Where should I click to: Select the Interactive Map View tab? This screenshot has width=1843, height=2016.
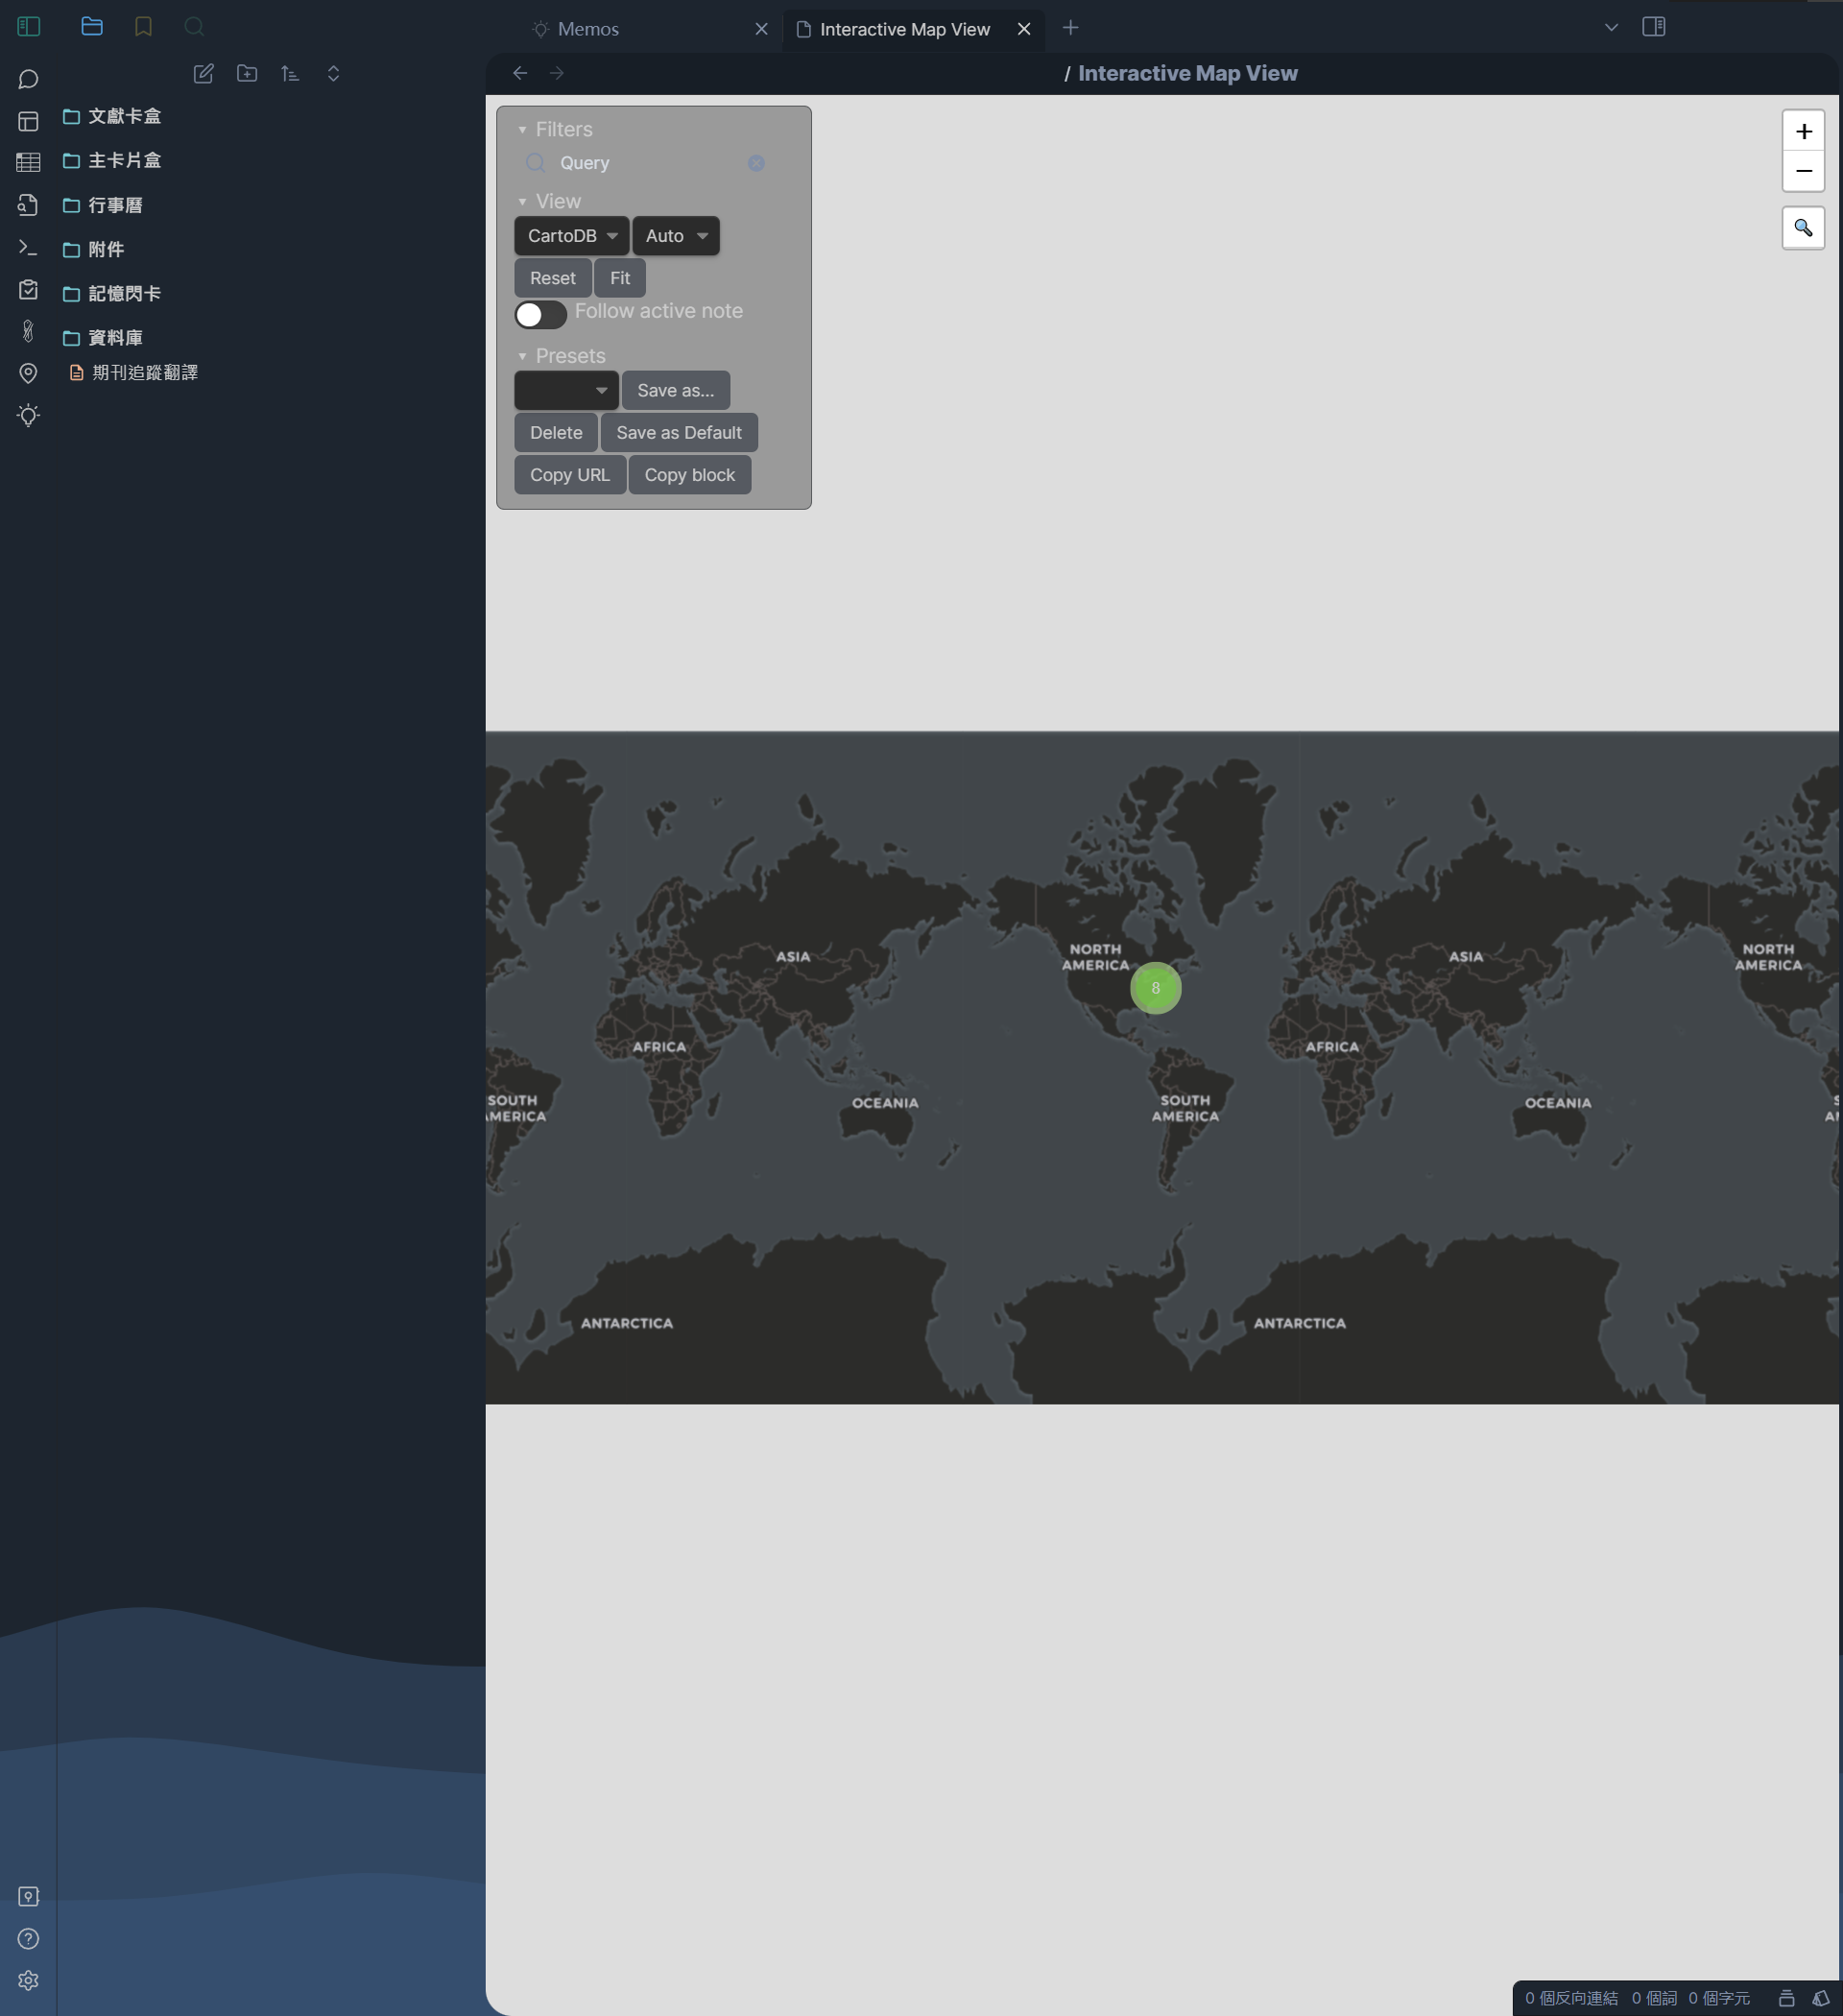[903, 29]
